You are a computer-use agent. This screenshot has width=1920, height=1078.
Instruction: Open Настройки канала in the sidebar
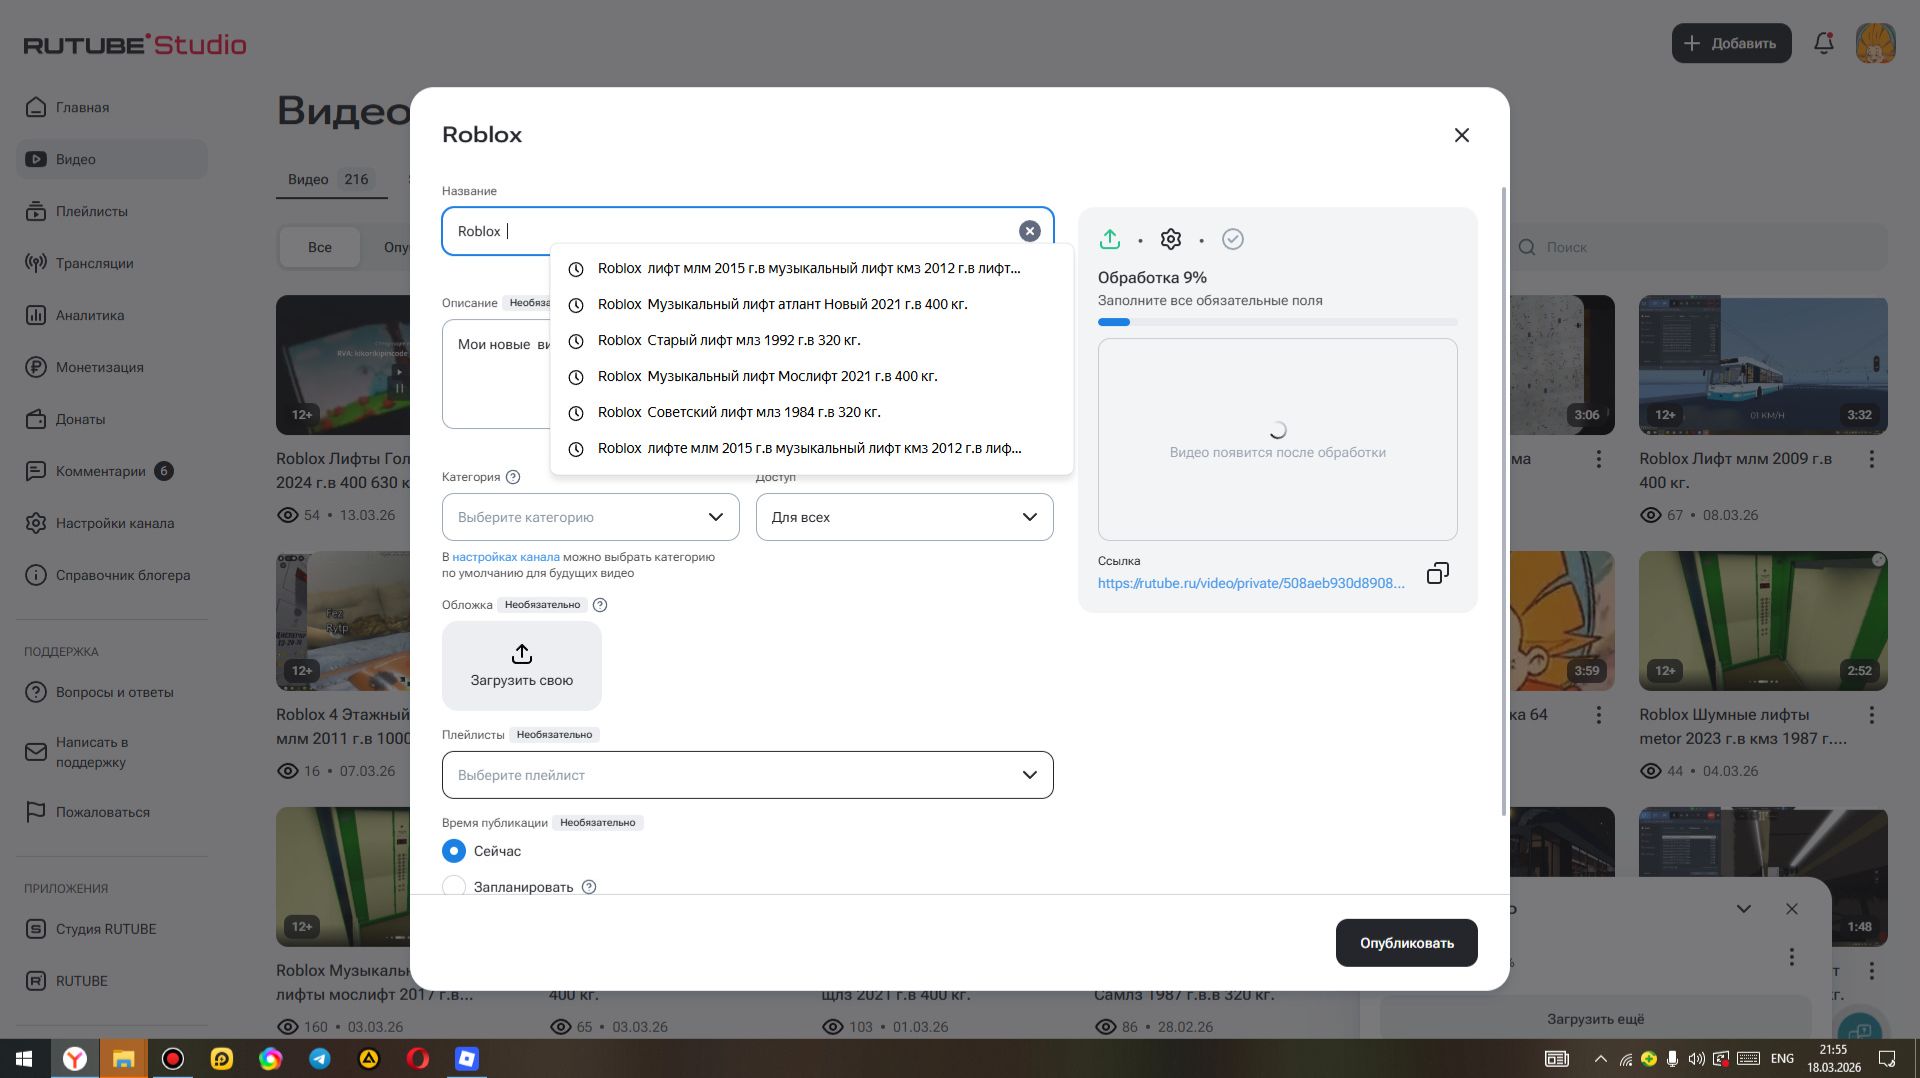click(112, 523)
